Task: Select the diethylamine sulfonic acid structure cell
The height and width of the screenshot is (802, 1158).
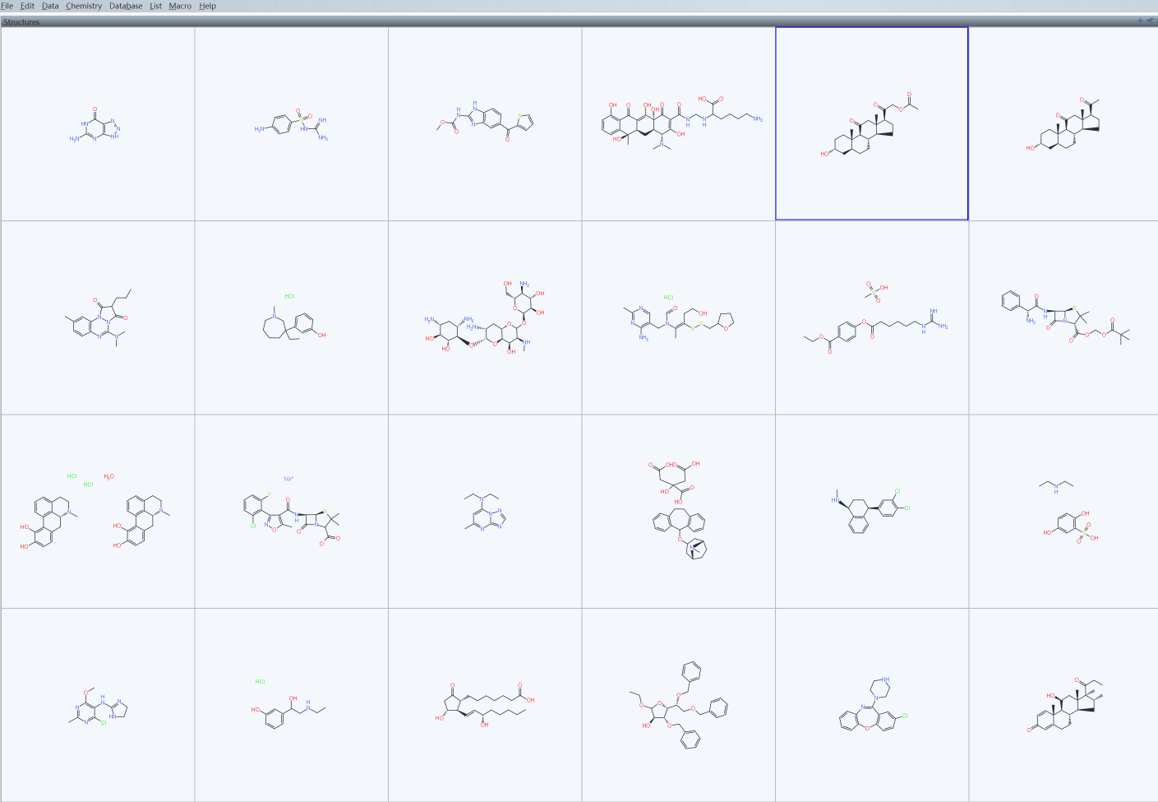Action: (x=1064, y=512)
